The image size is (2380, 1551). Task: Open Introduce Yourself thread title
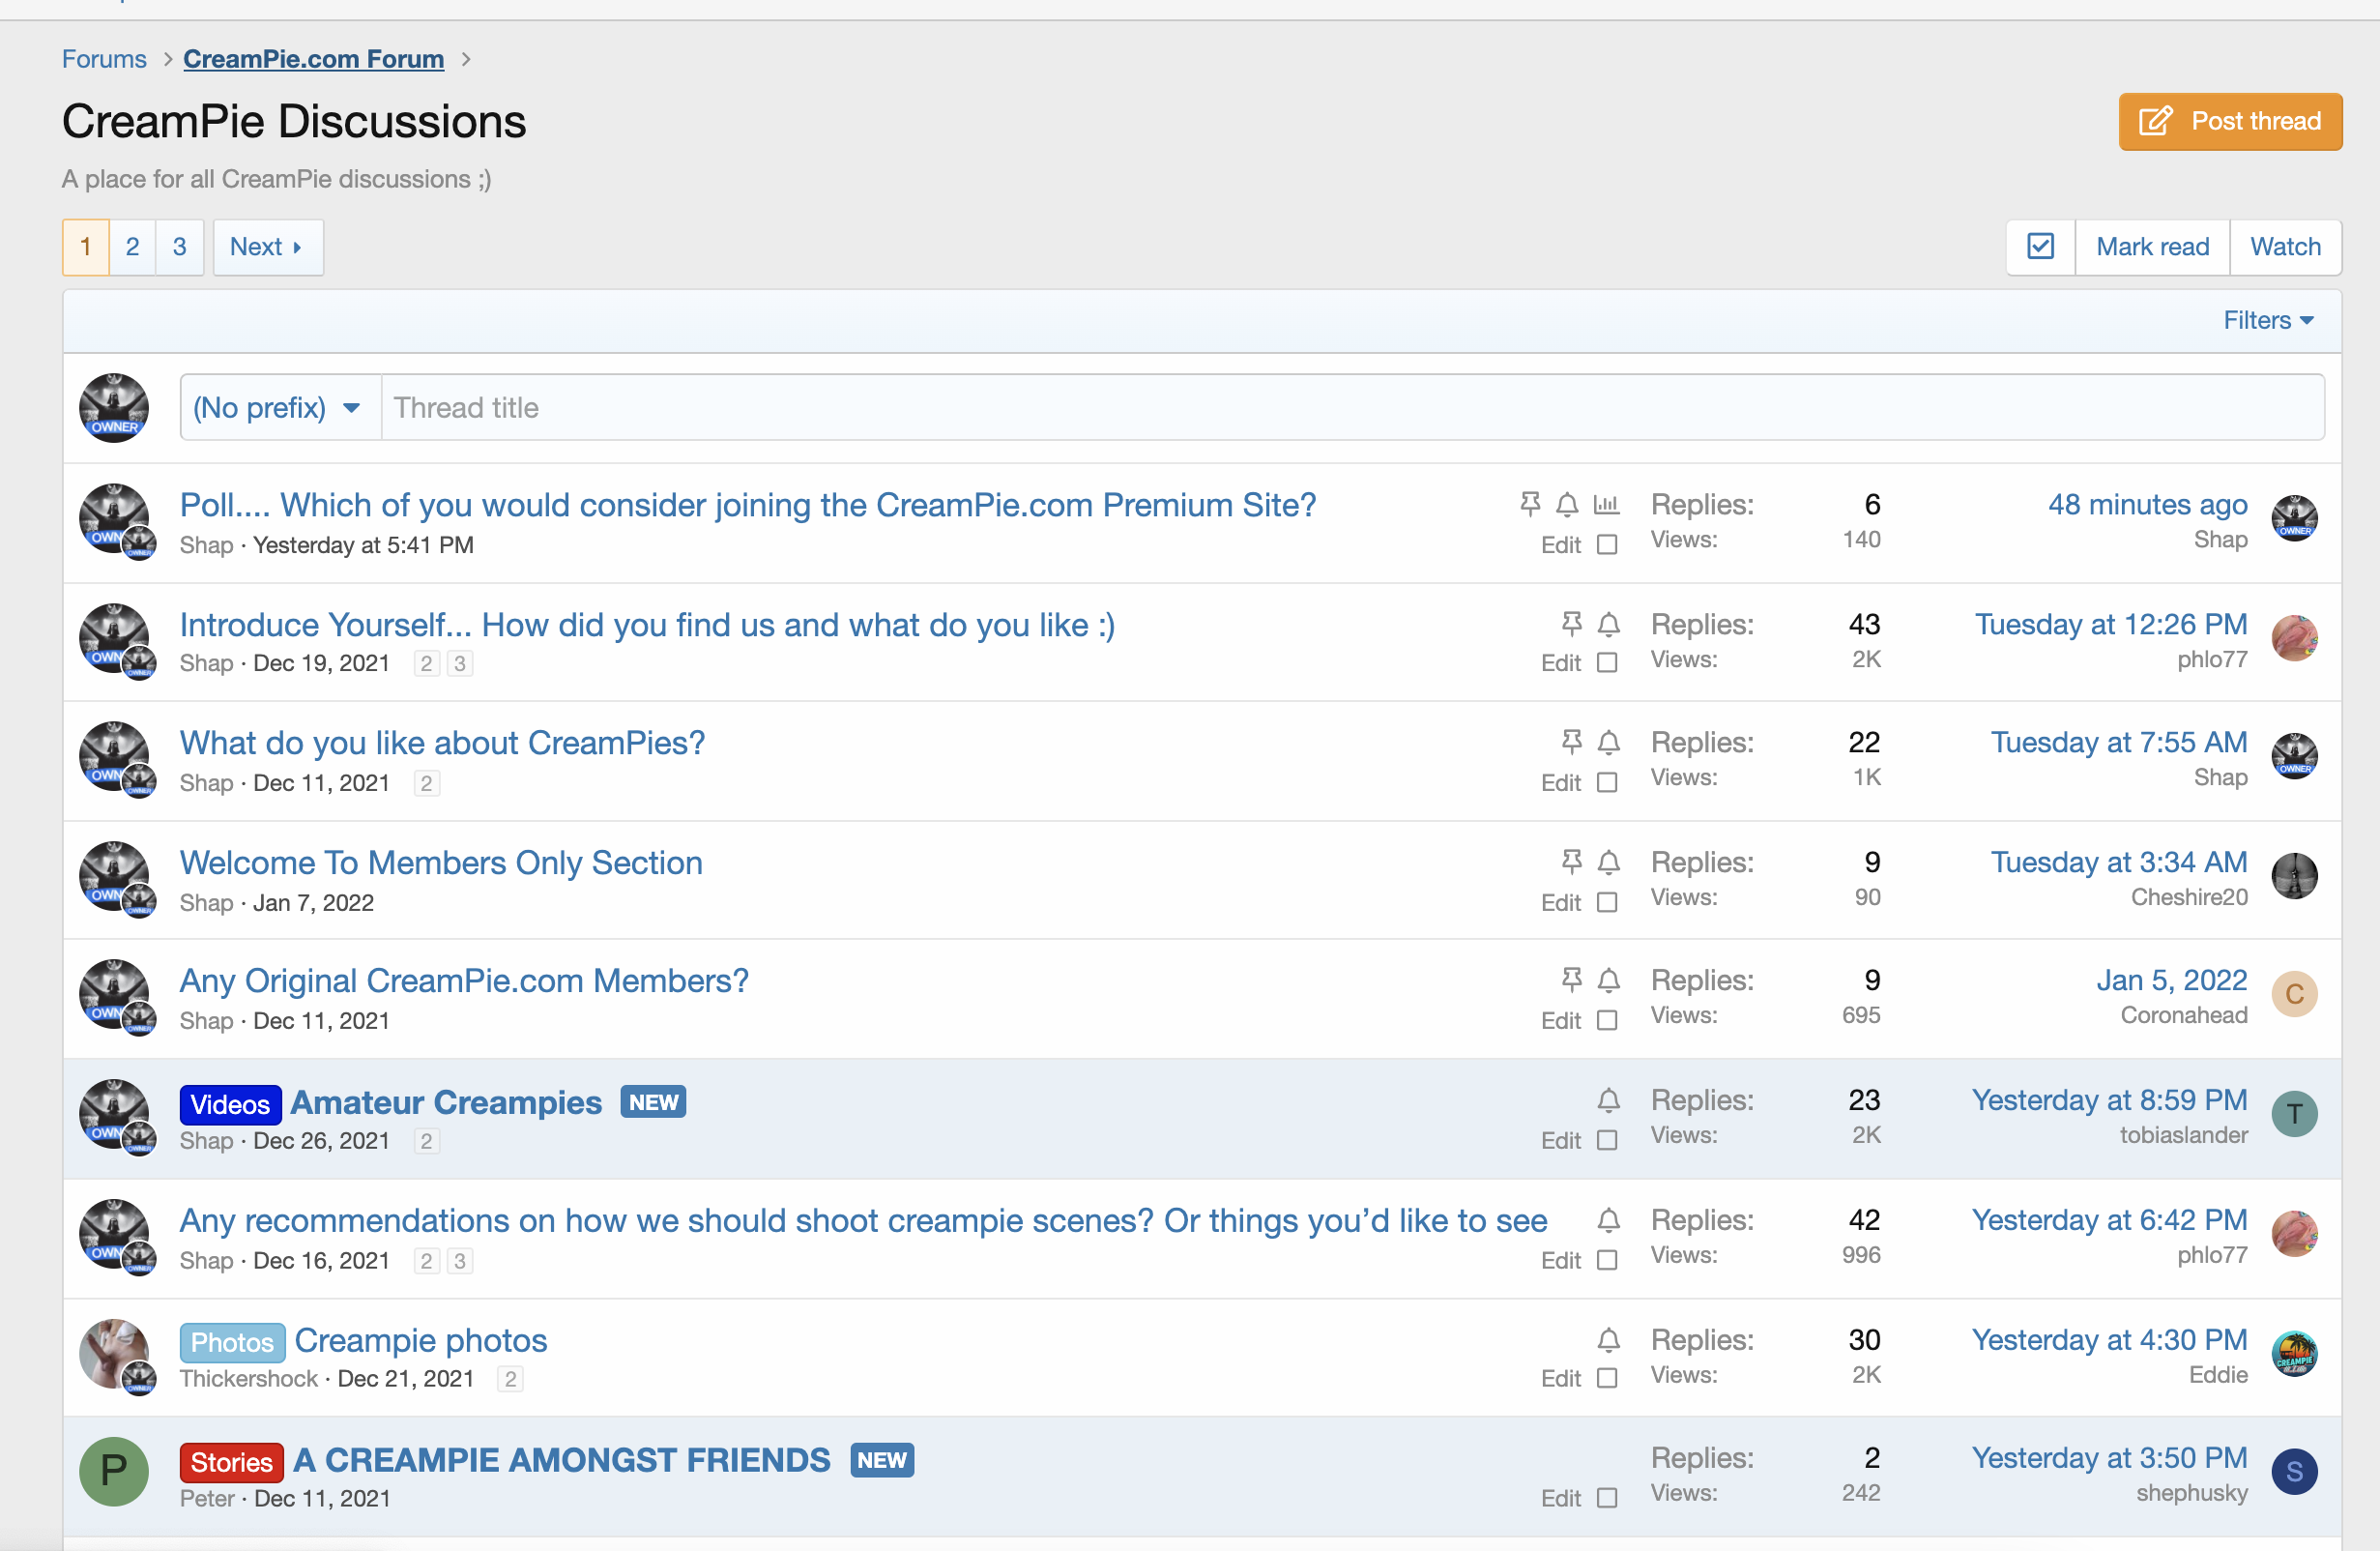pyautogui.click(x=647, y=625)
